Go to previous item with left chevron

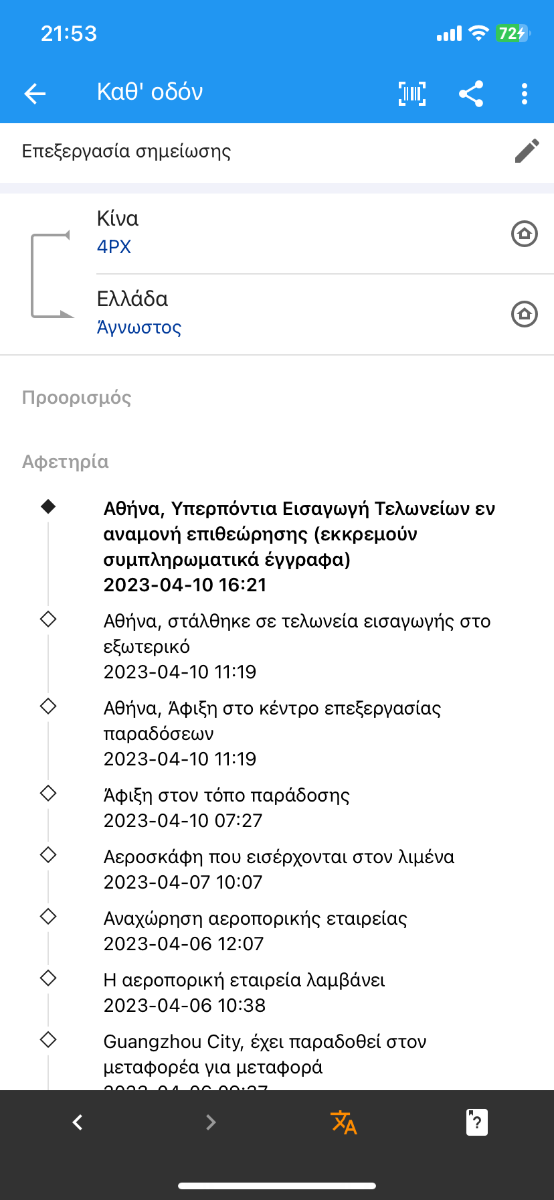(78, 1122)
